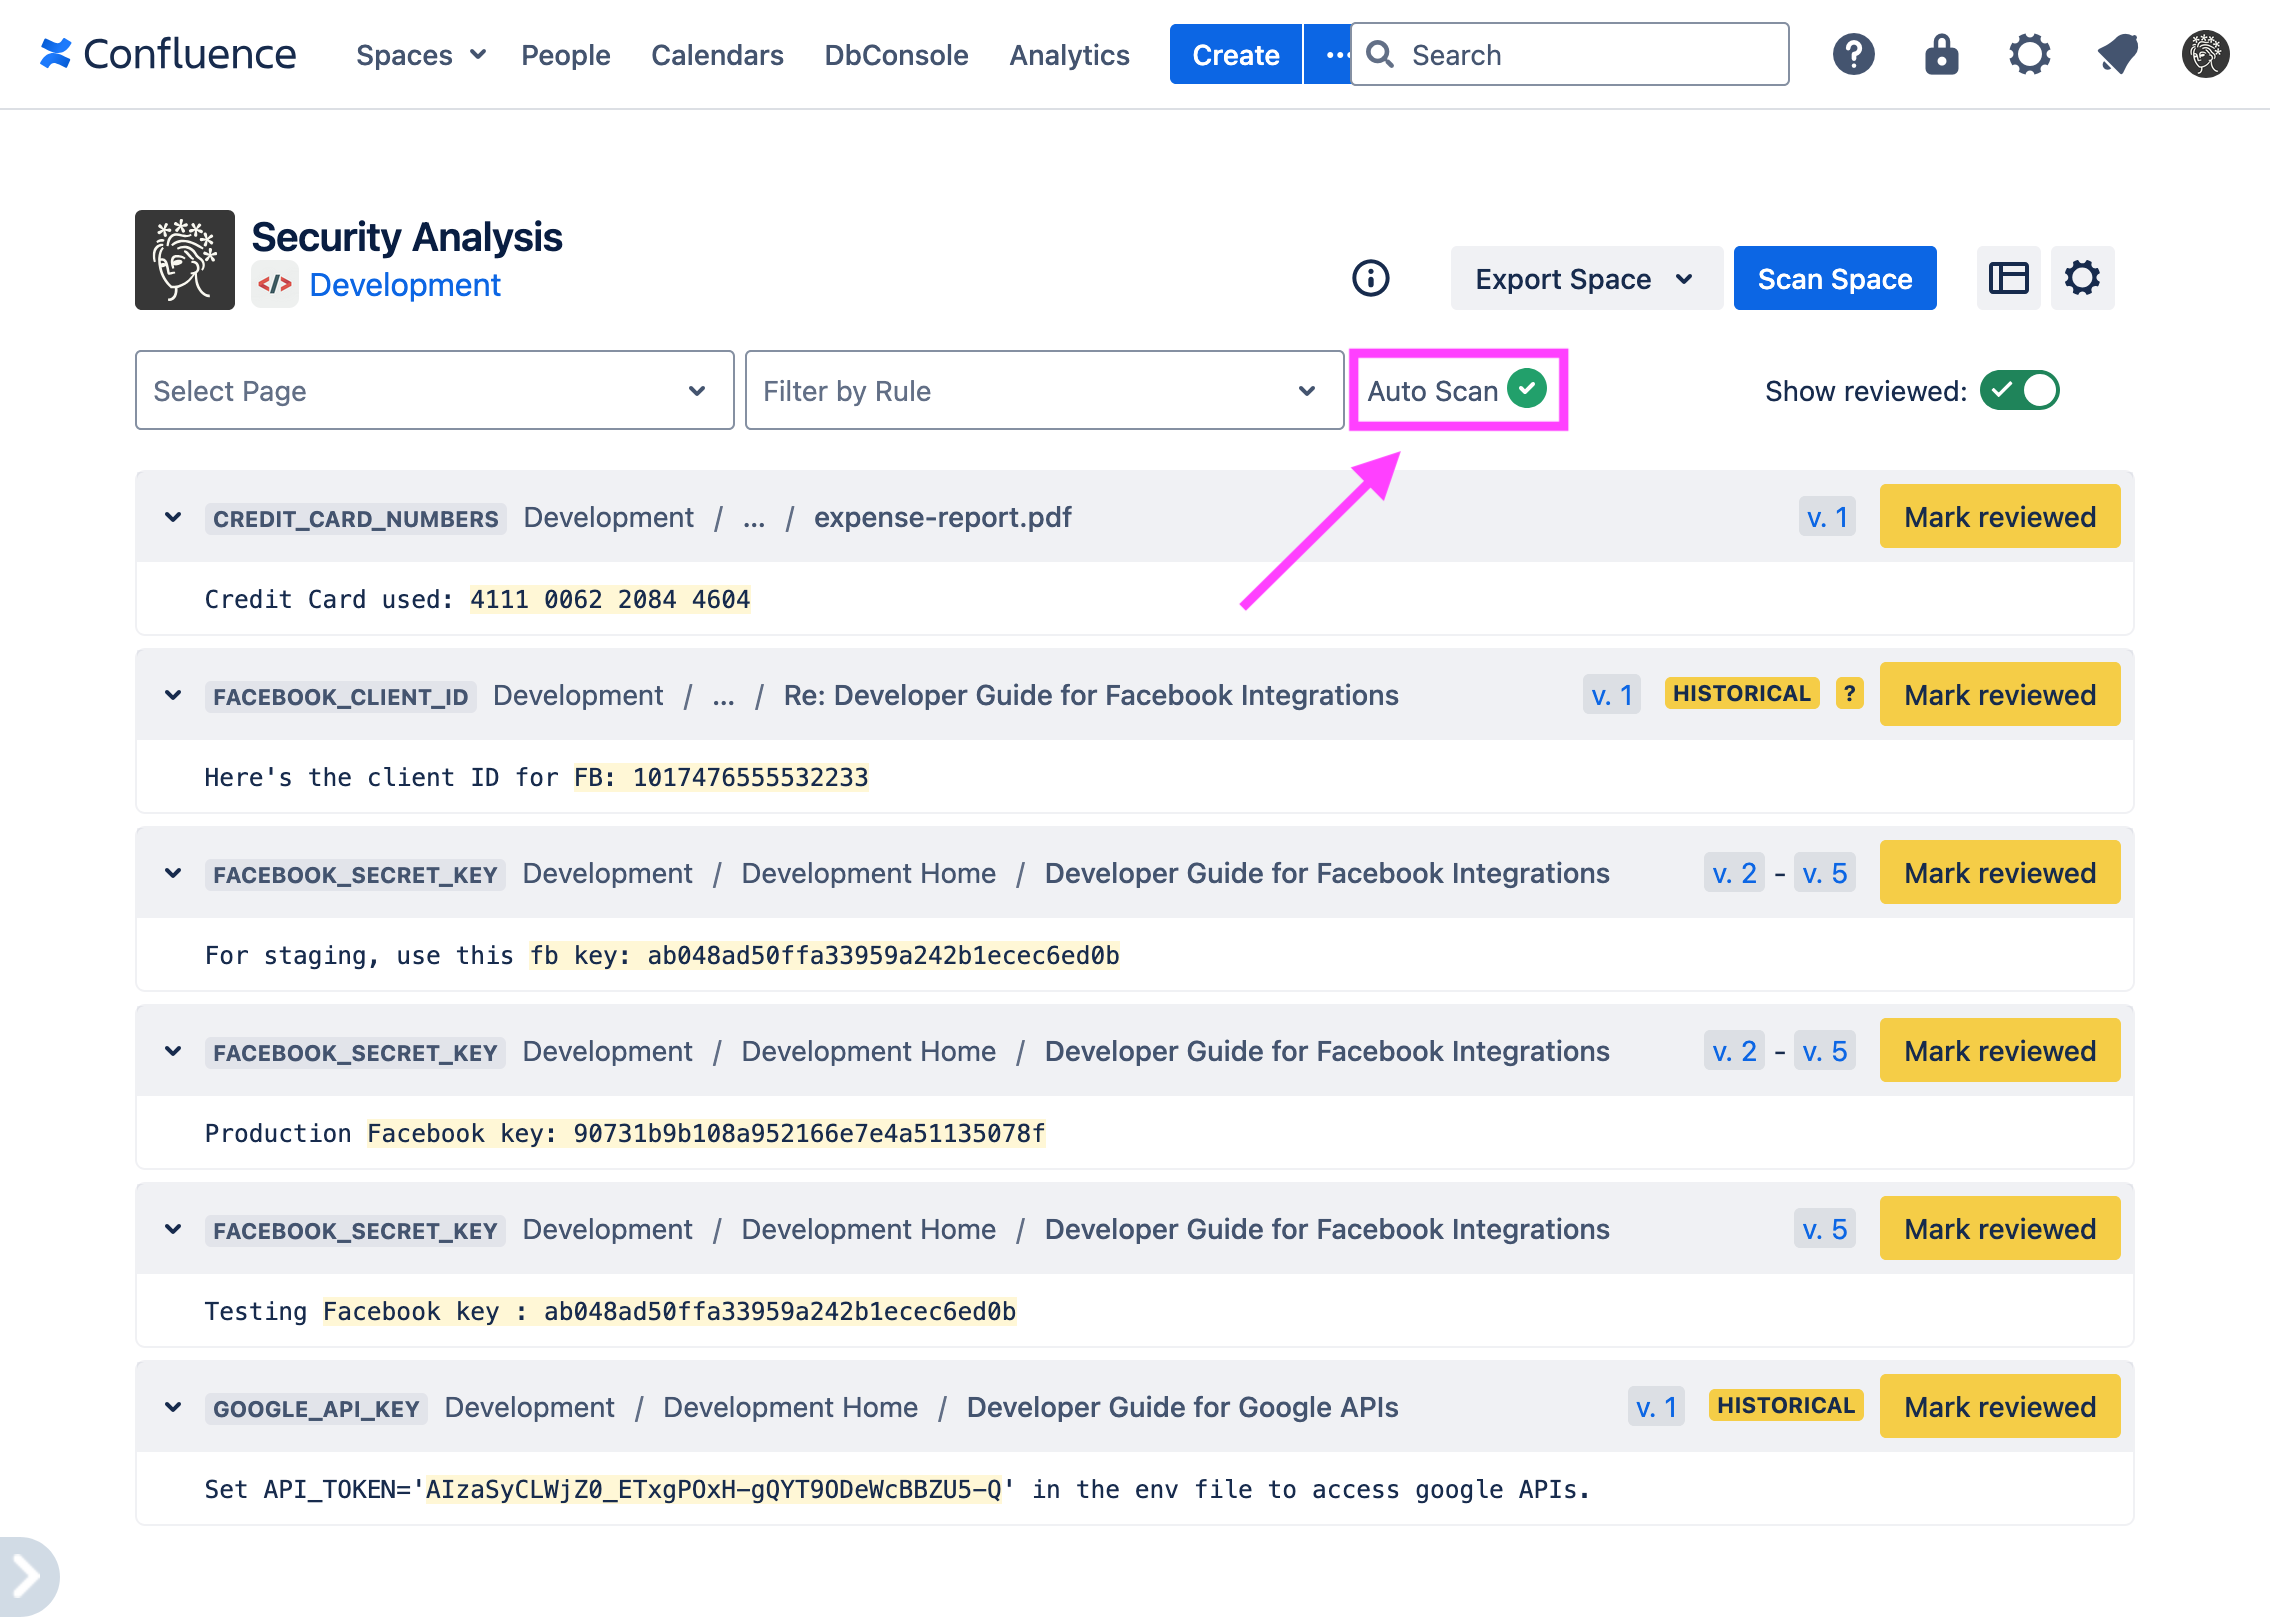This screenshot has height=1618, width=2270.
Task: Open the app settings gear beside the panel icon
Action: [2083, 278]
